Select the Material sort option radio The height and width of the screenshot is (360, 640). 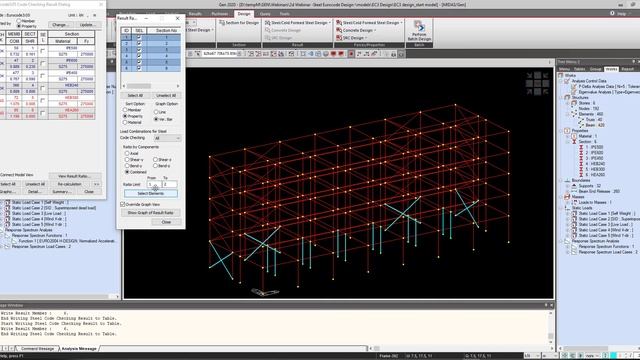coord(126,122)
